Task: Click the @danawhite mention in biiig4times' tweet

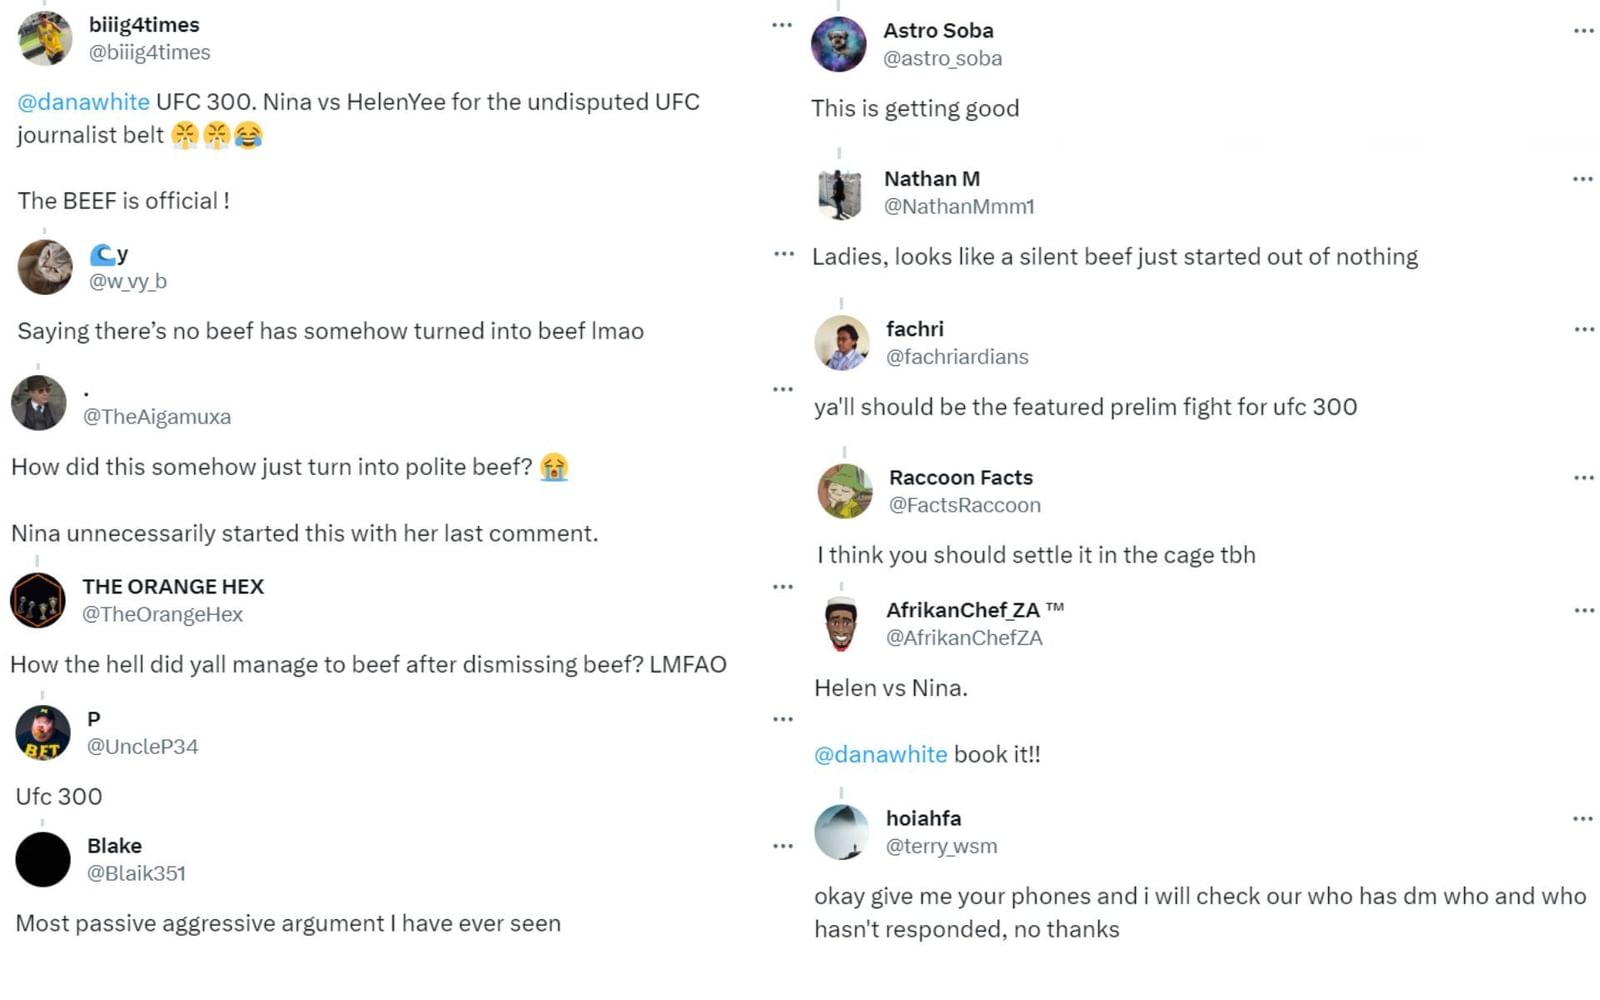Action: (x=82, y=101)
